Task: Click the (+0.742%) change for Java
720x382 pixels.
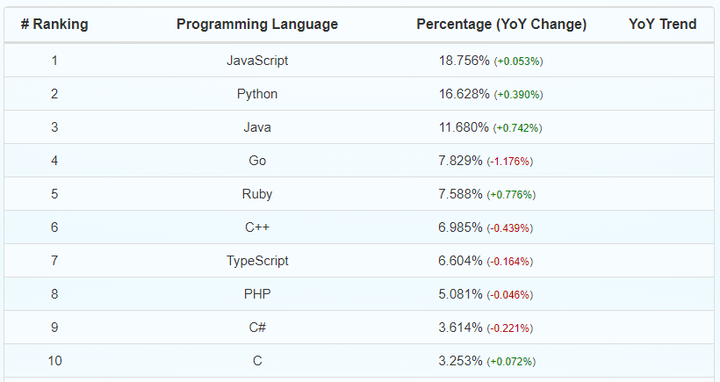Action: (x=518, y=128)
